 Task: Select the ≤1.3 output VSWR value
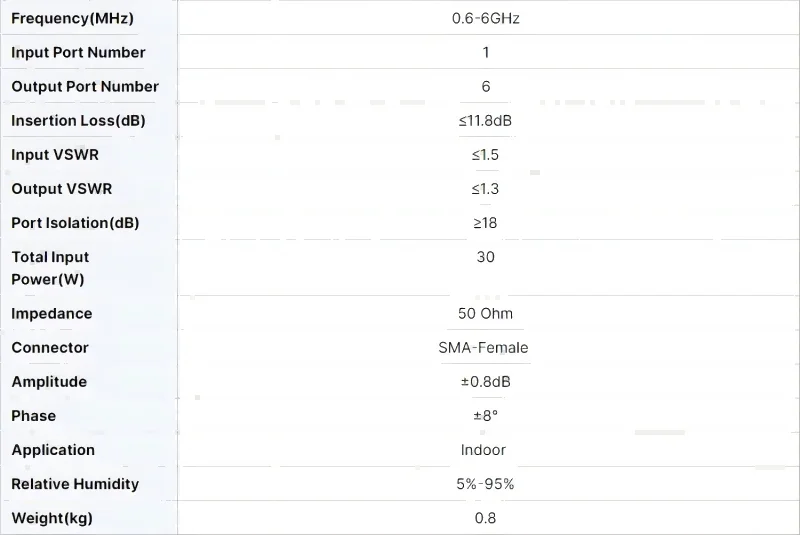(x=486, y=188)
